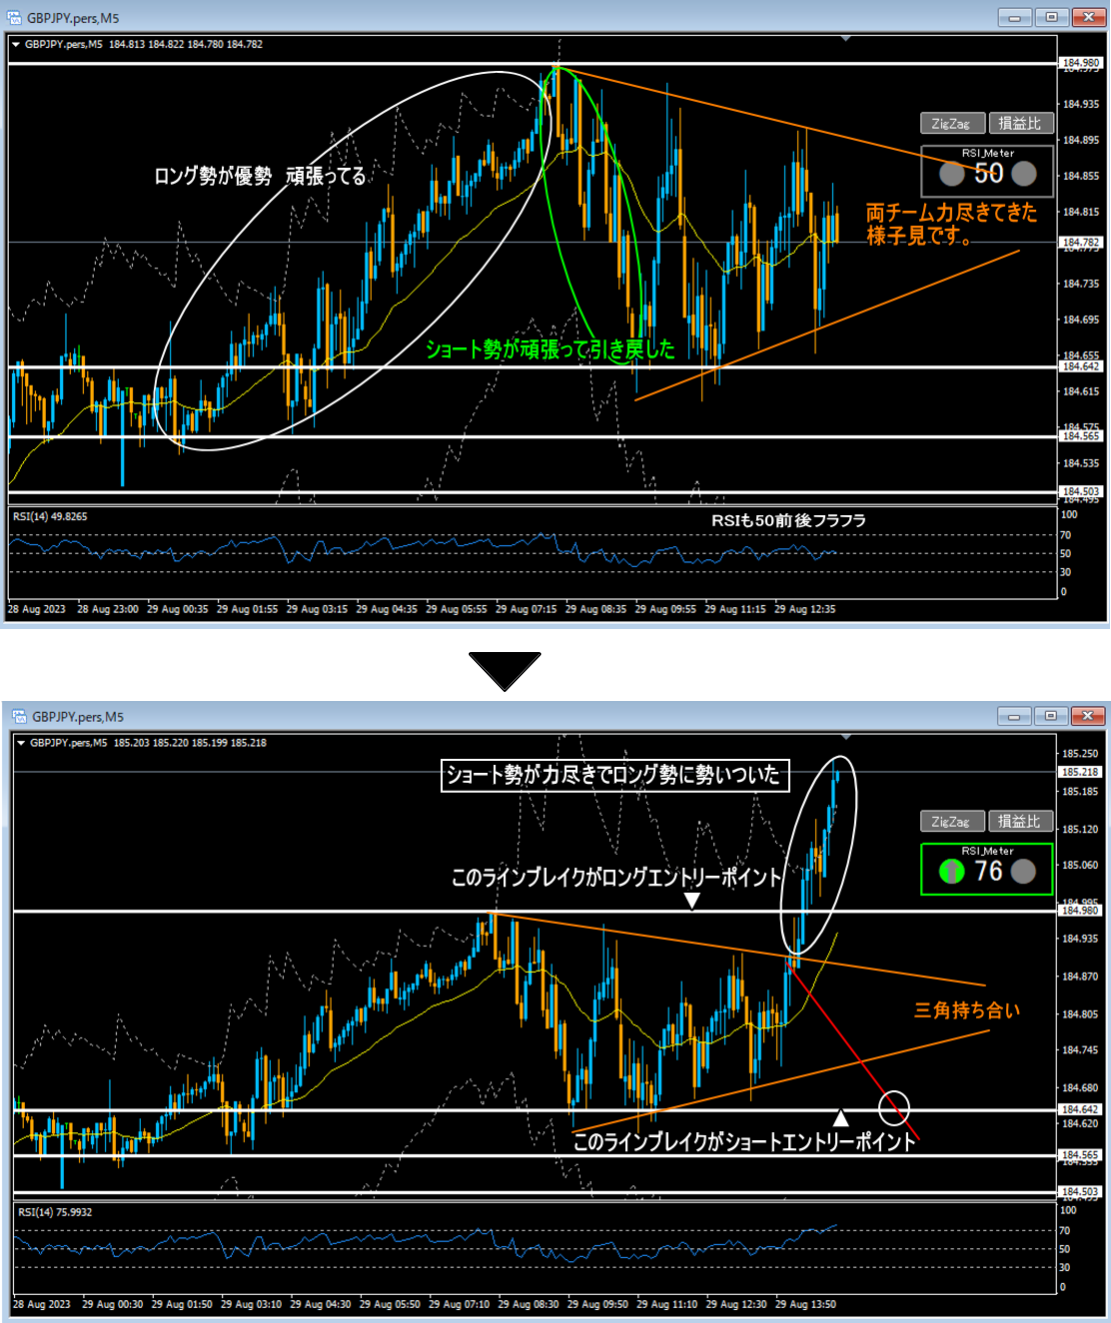Toggle ZigZag in the top chart
Image resolution: width=1111 pixels, height=1323 pixels.
(951, 123)
